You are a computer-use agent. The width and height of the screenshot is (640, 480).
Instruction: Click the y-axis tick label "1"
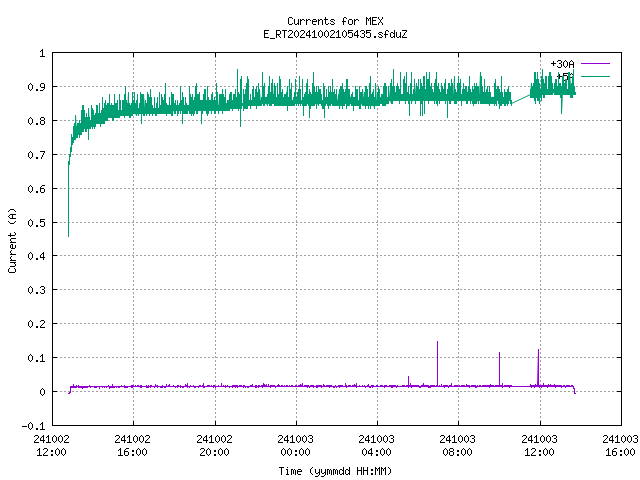tap(42, 53)
